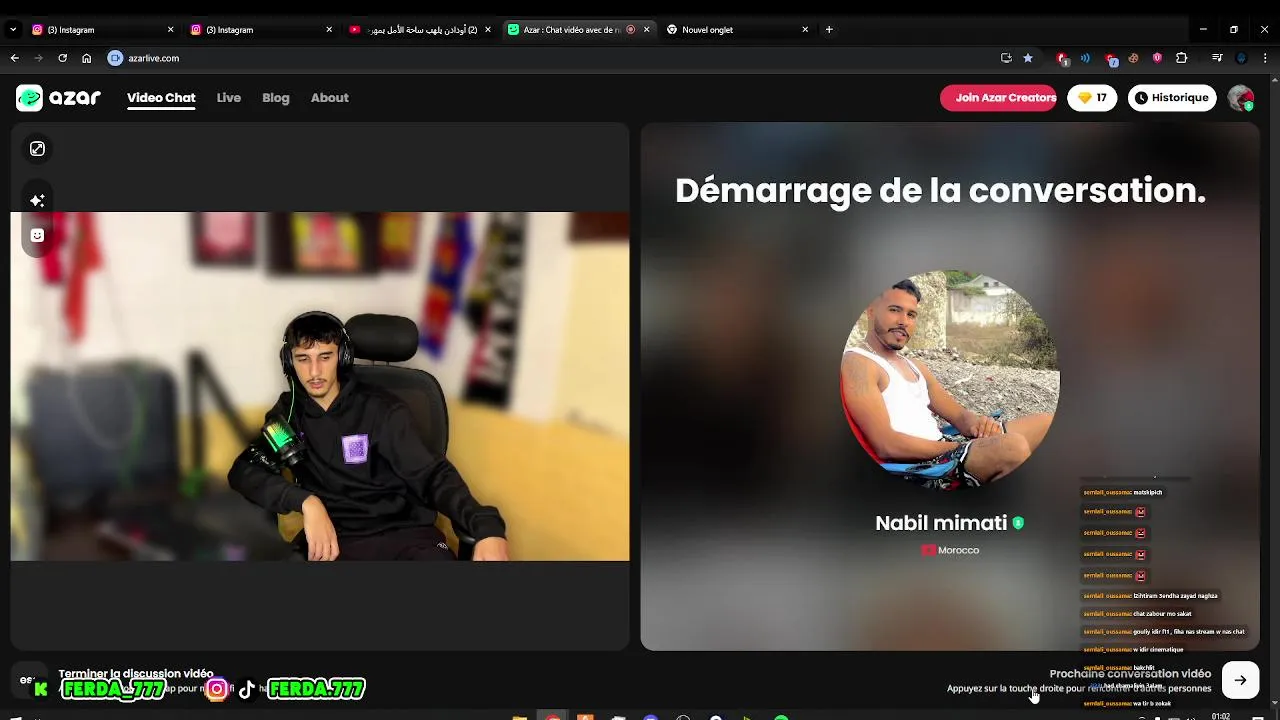This screenshot has height=720, width=1280.
Task: Click the recording indicator on Azar tab
Action: [x=630, y=30]
